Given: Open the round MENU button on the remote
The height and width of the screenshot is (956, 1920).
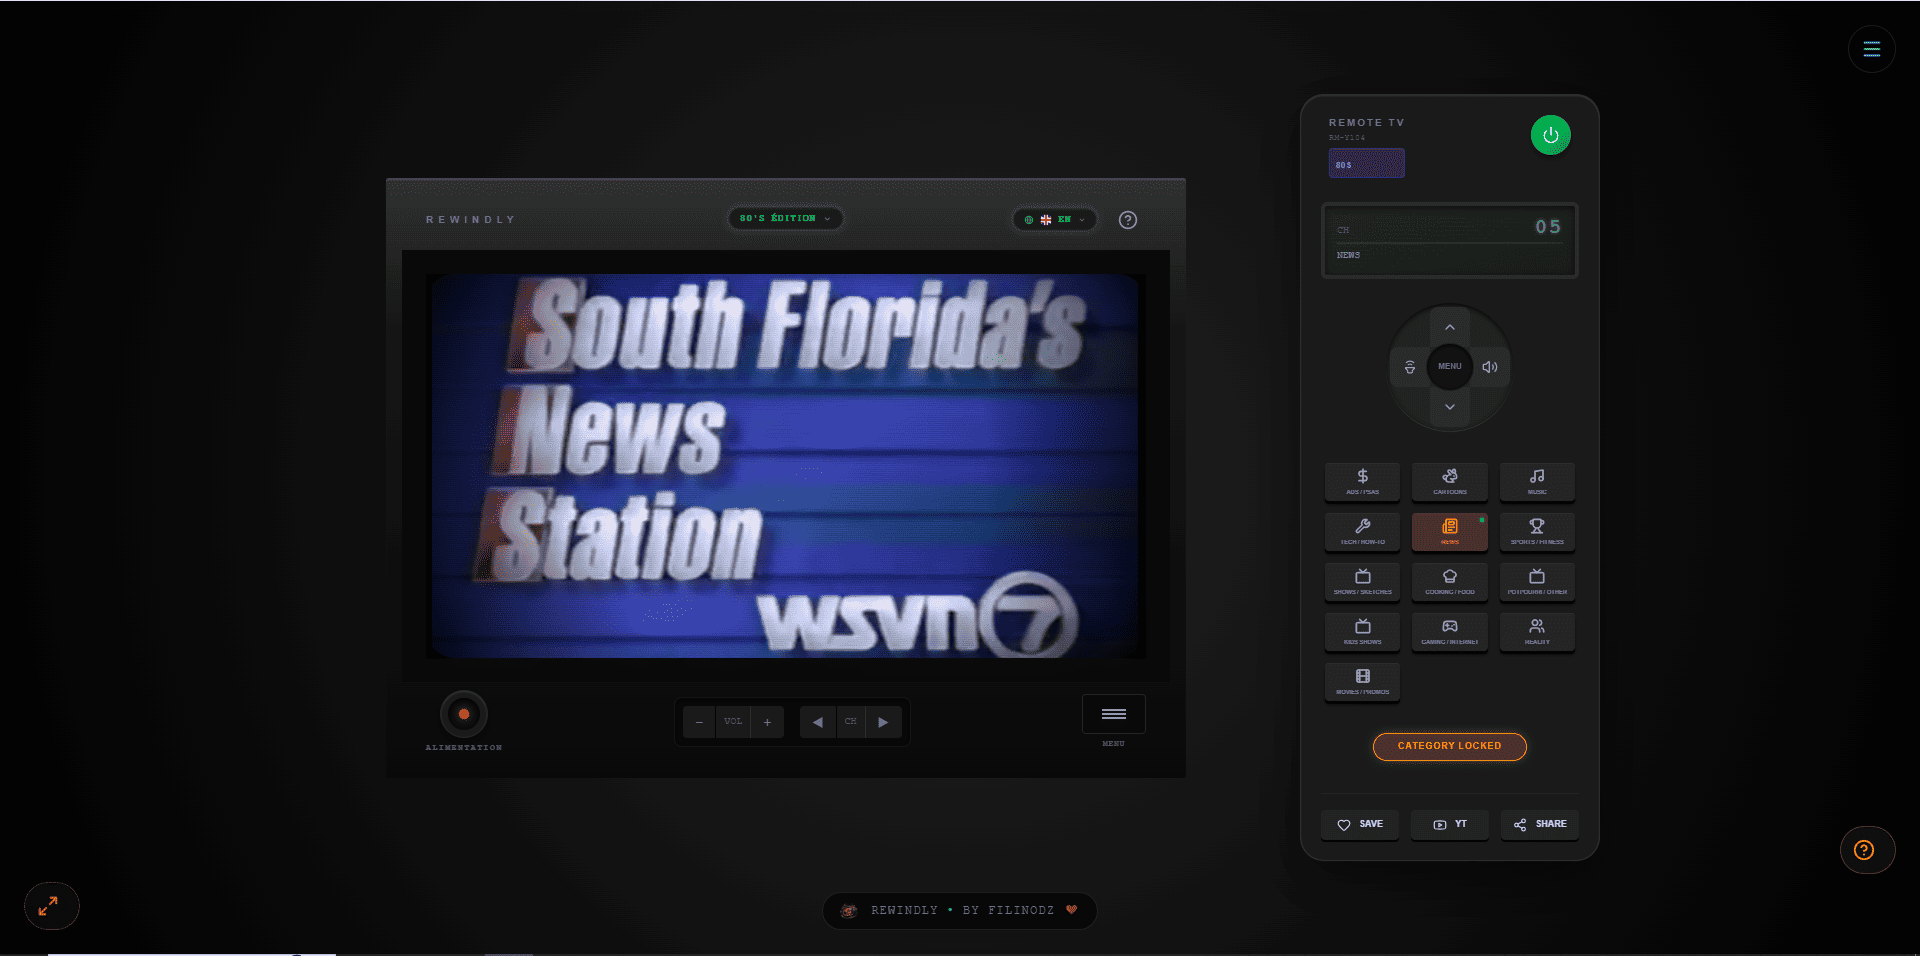Looking at the screenshot, I should tap(1450, 367).
